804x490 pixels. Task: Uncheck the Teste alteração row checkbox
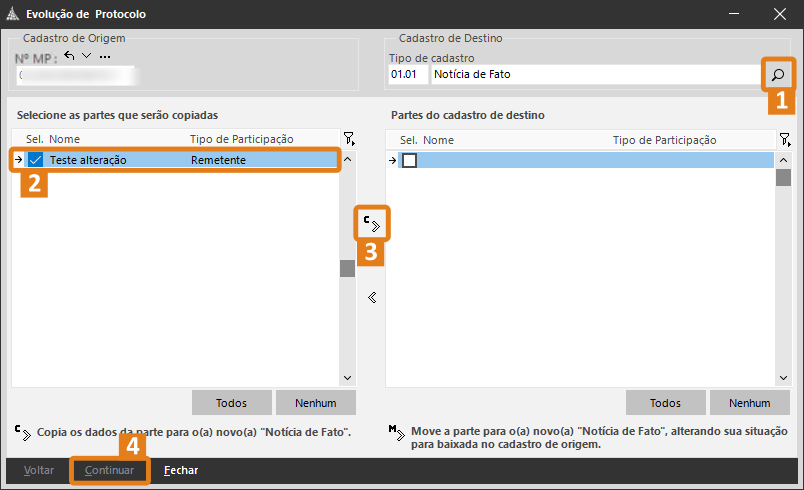pyautogui.click(x=36, y=160)
